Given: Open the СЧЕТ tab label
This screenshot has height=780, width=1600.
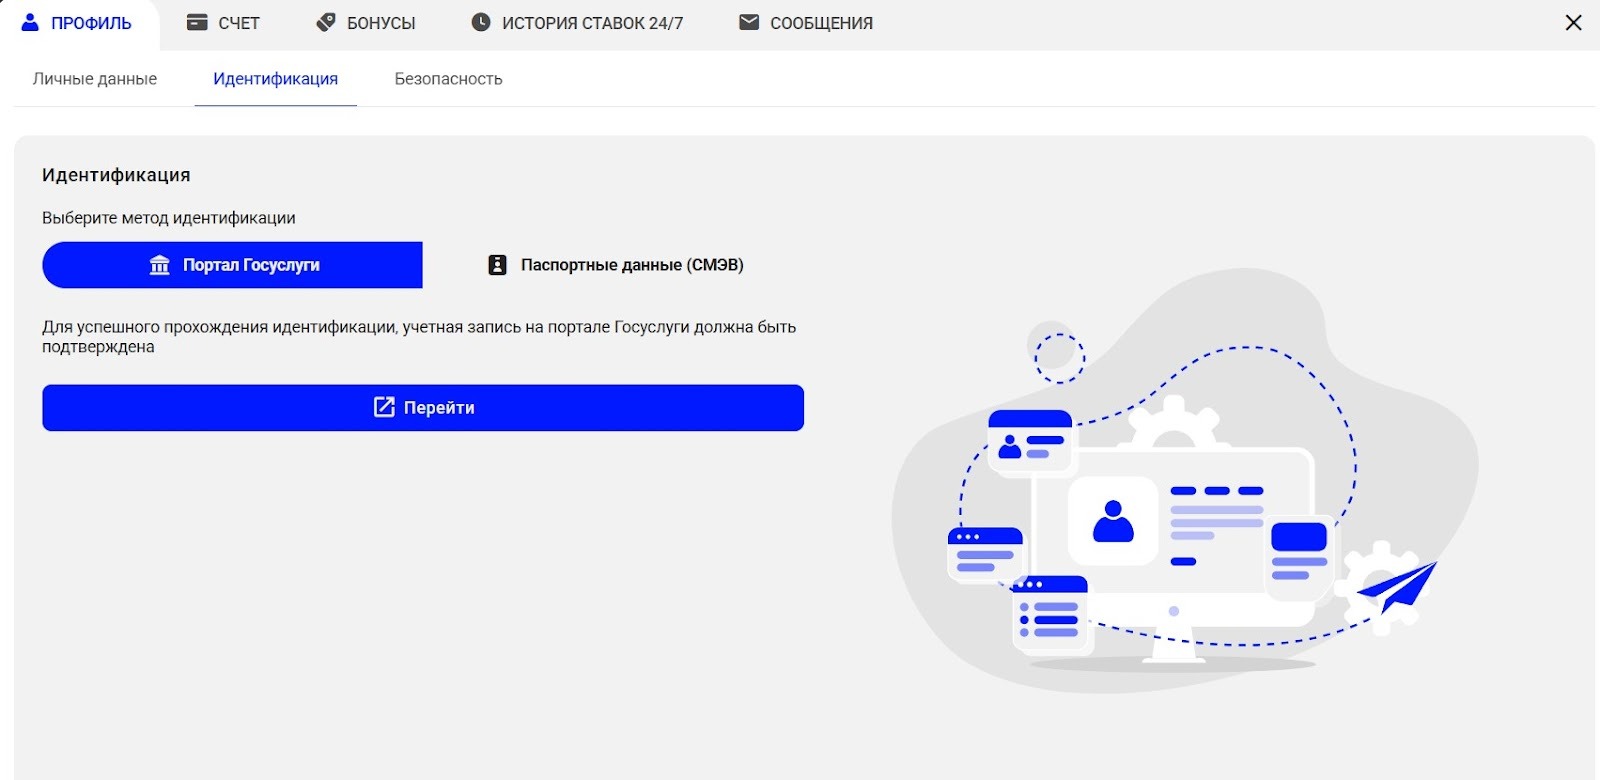Looking at the screenshot, I should [x=239, y=23].
